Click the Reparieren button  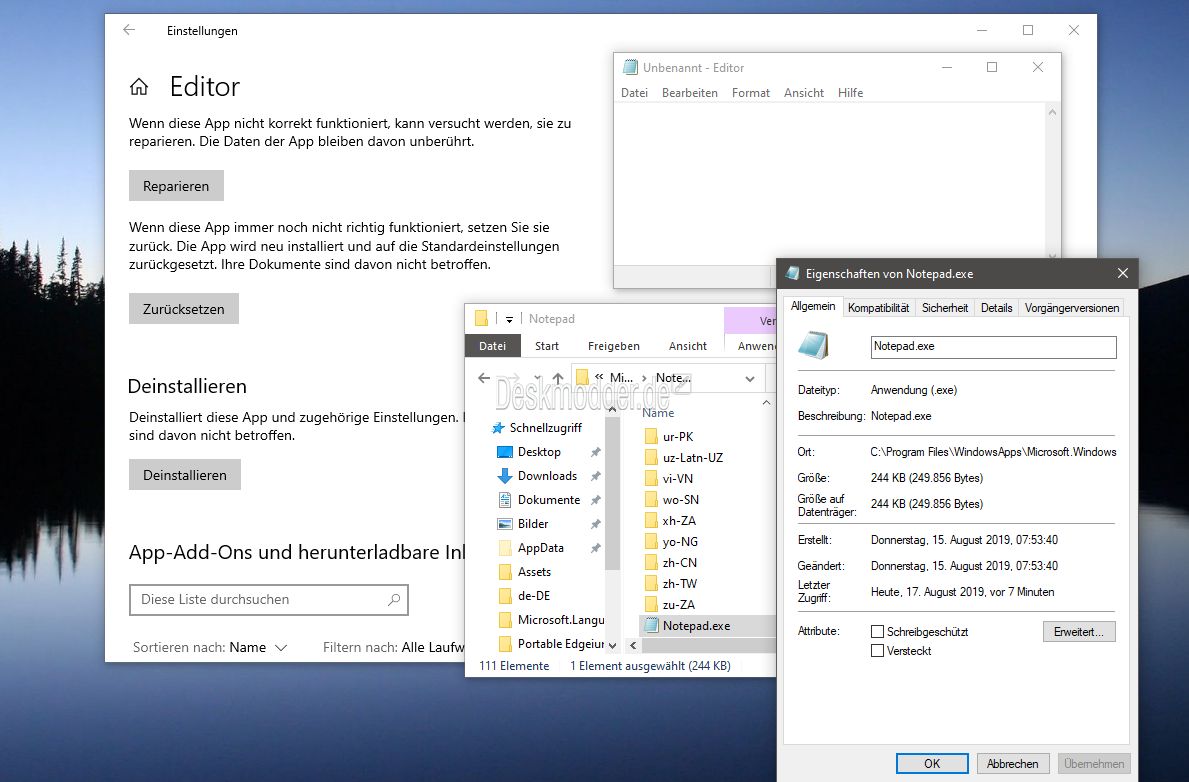(x=176, y=186)
